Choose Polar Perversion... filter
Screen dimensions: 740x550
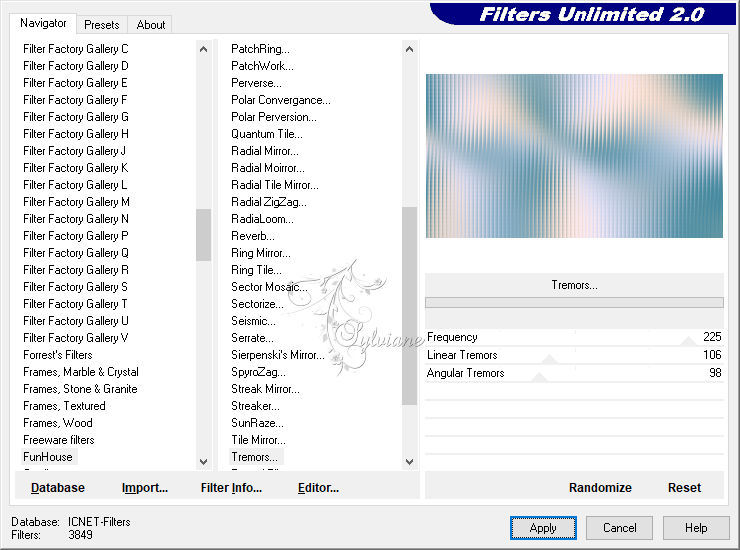(x=274, y=117)
